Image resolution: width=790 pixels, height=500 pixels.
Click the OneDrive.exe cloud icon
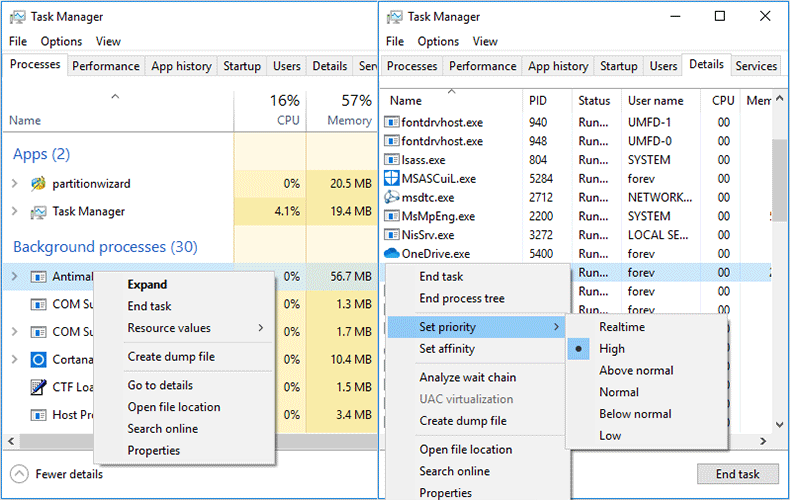tap(392, 254)
